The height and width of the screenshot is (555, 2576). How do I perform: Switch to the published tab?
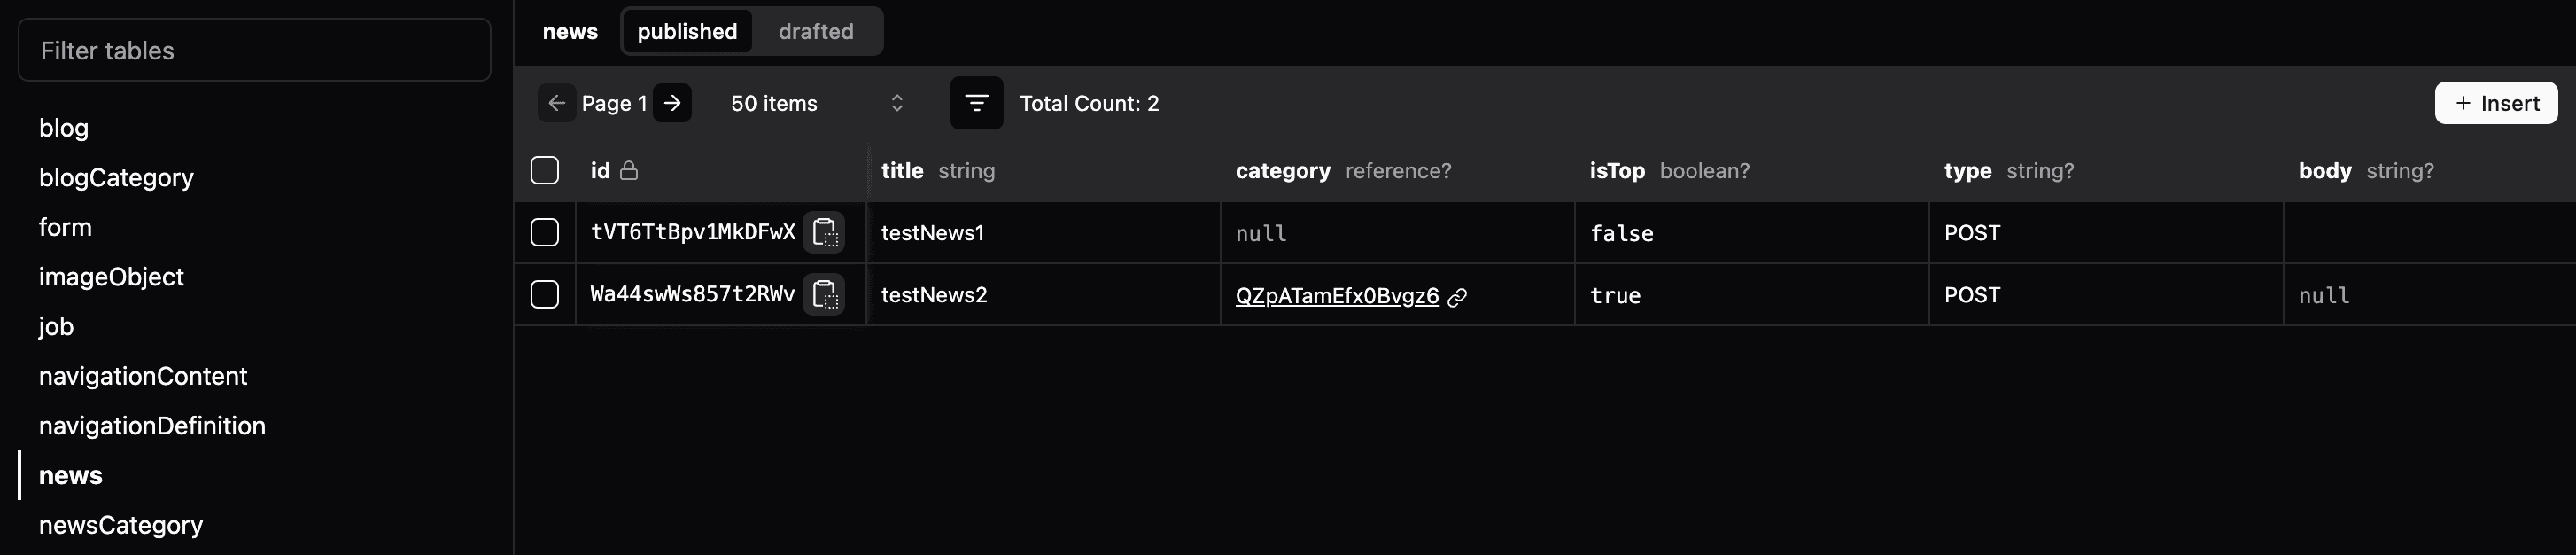point(687,31)
